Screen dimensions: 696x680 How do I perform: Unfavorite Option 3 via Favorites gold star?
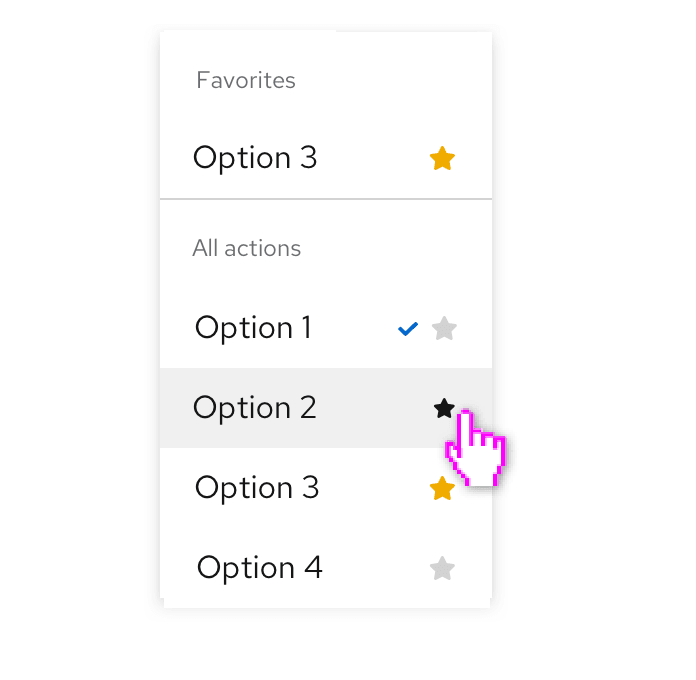click(442, 158)
